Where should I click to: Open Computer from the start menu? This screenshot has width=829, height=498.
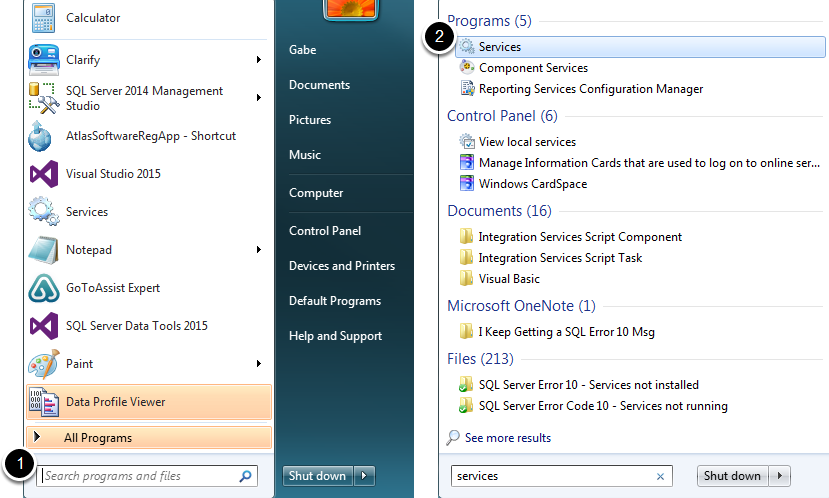tap(316, 193)
